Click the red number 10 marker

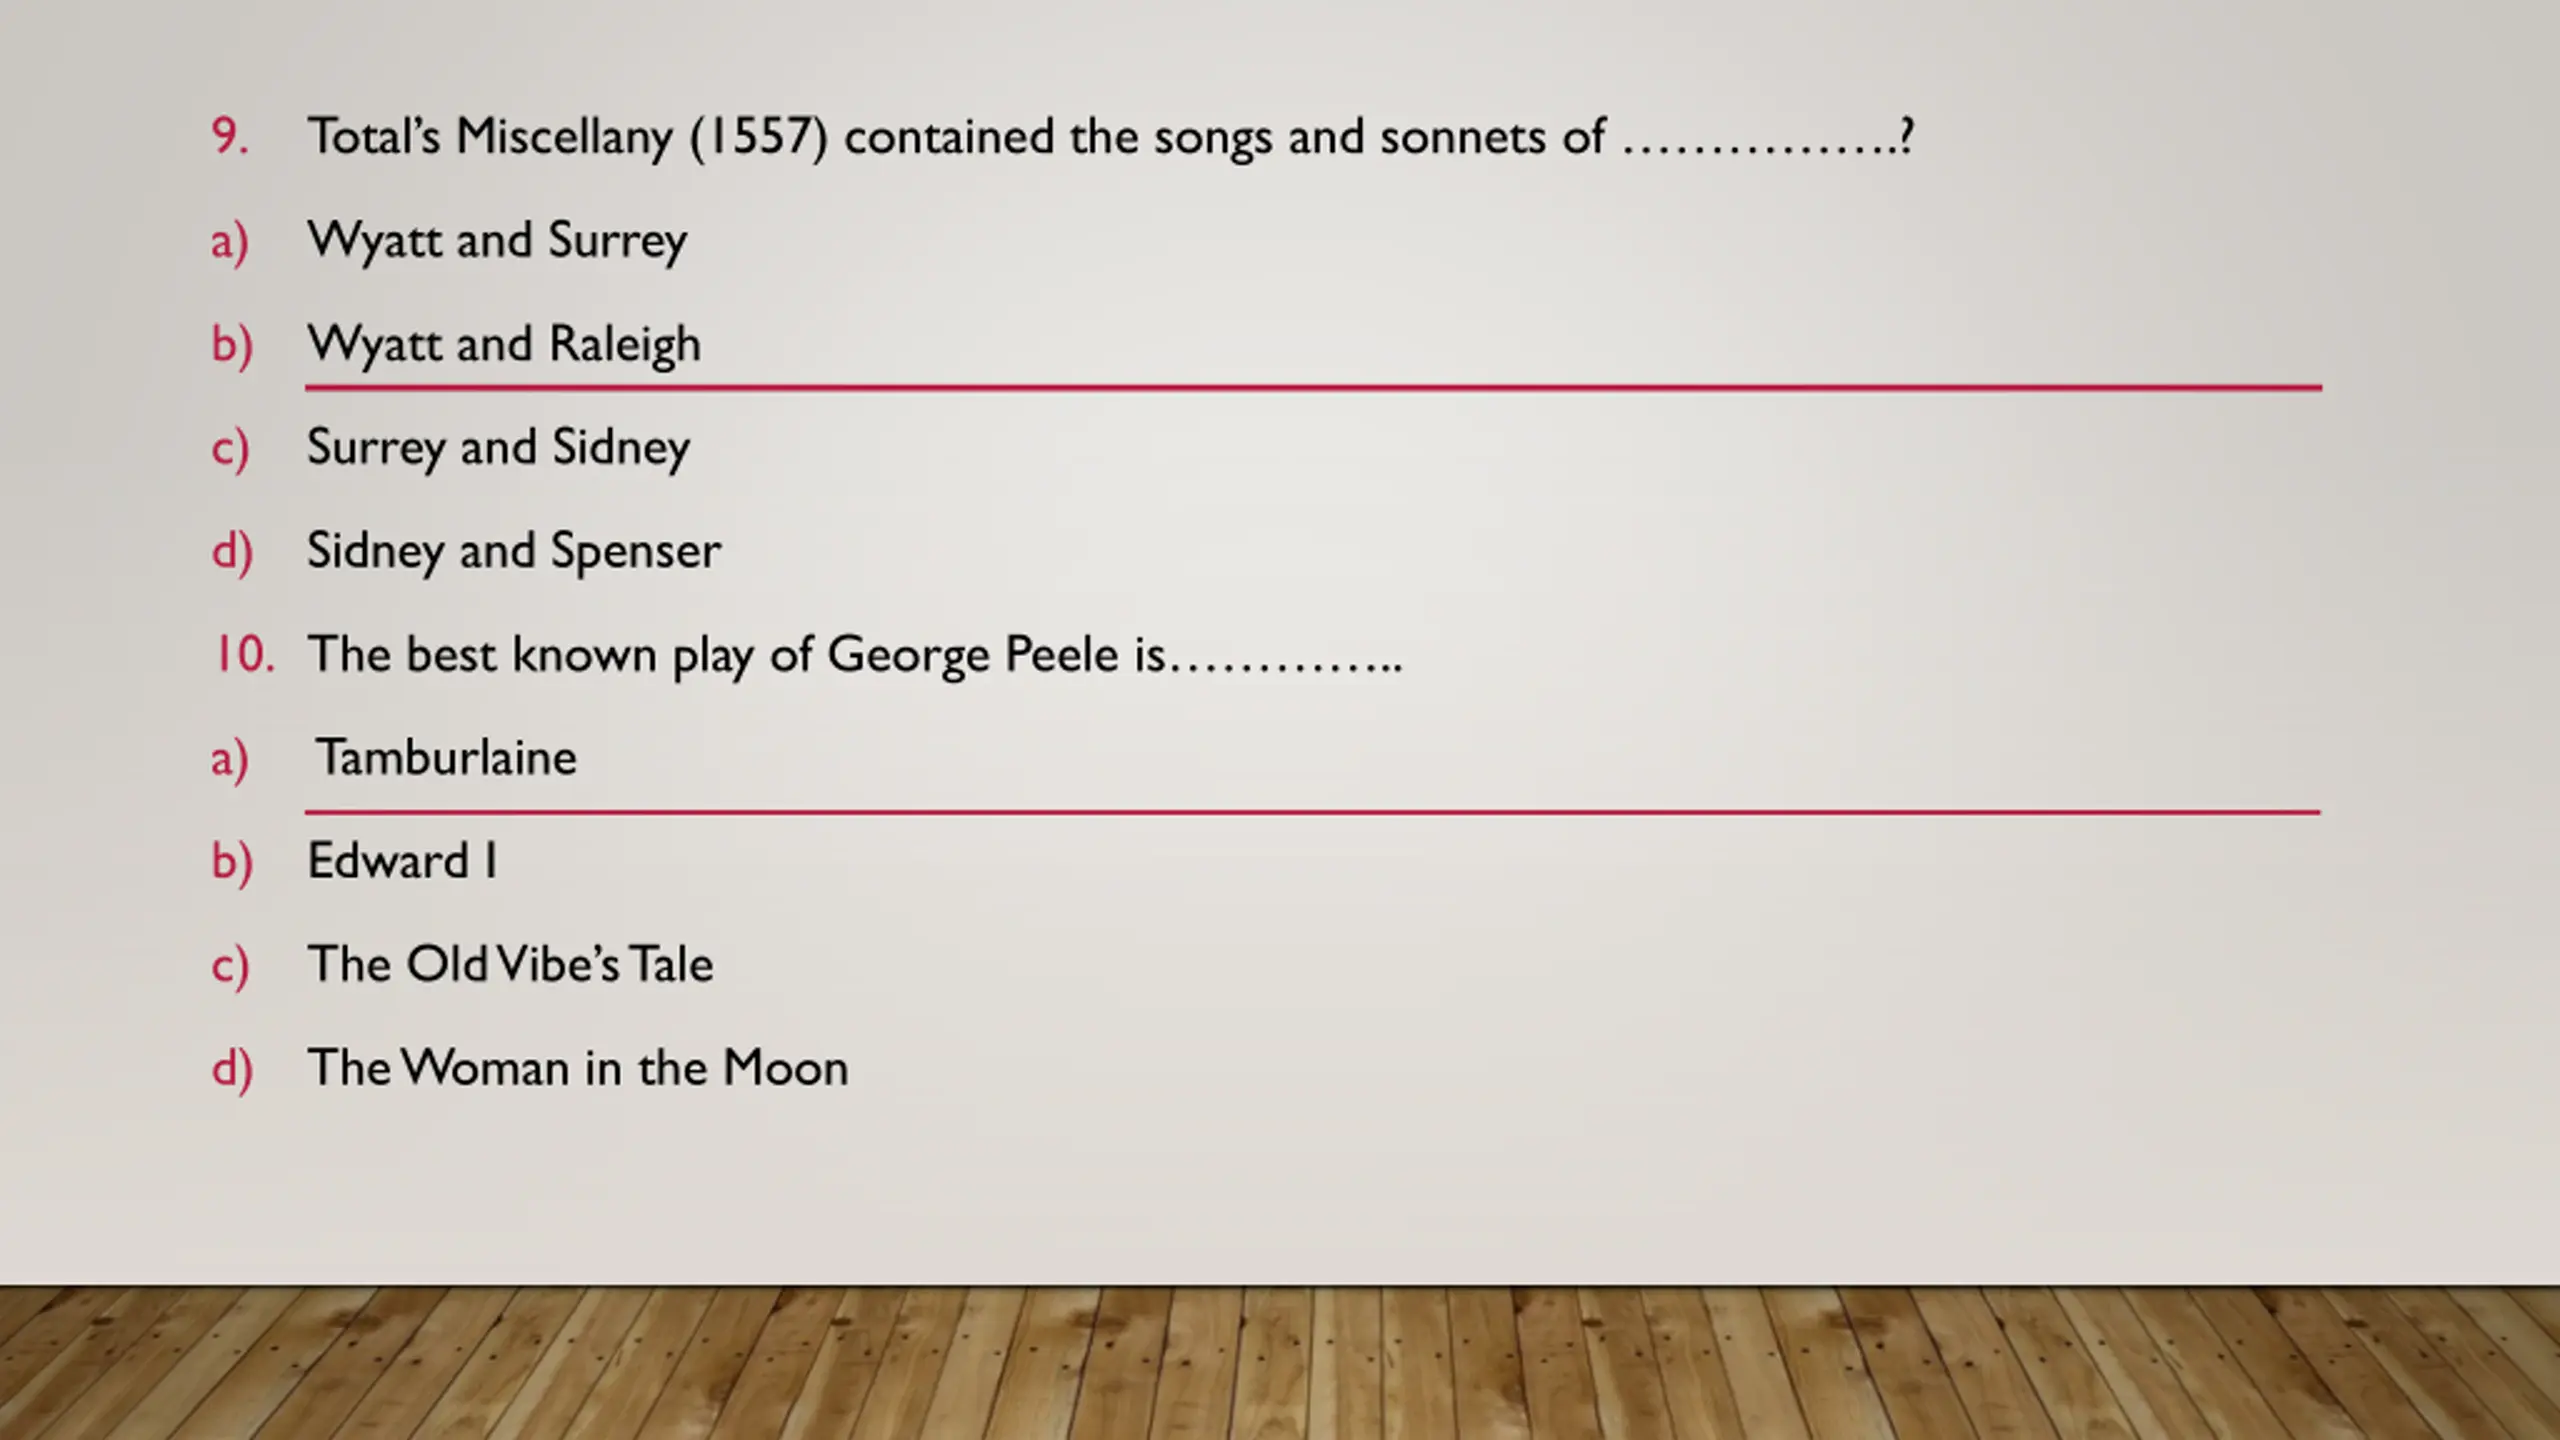click(x=243, y=655)
